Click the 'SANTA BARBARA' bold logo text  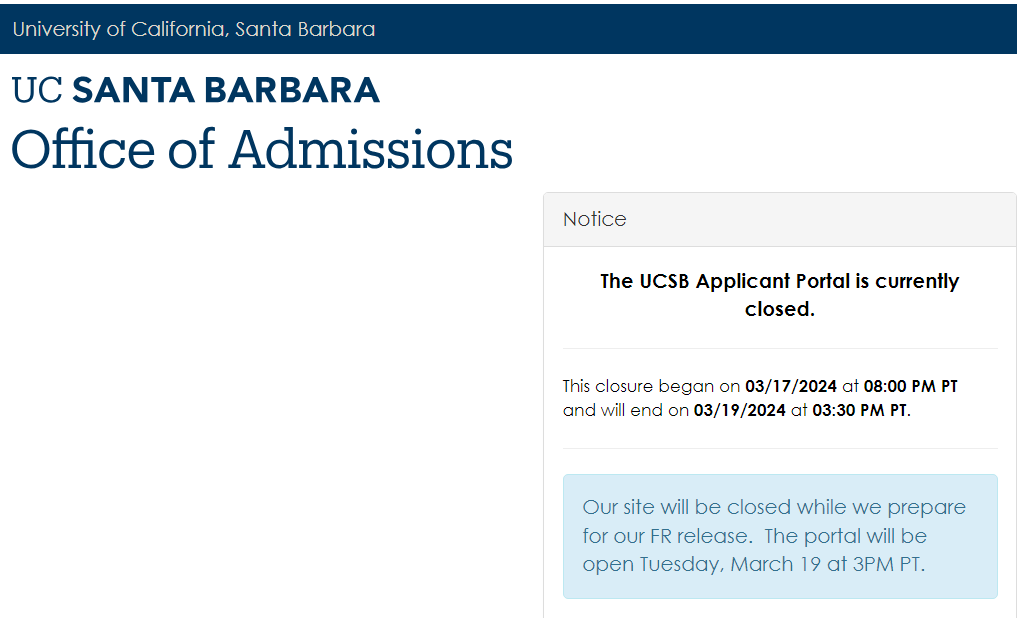pyautogui.click(x=226, y=90)
